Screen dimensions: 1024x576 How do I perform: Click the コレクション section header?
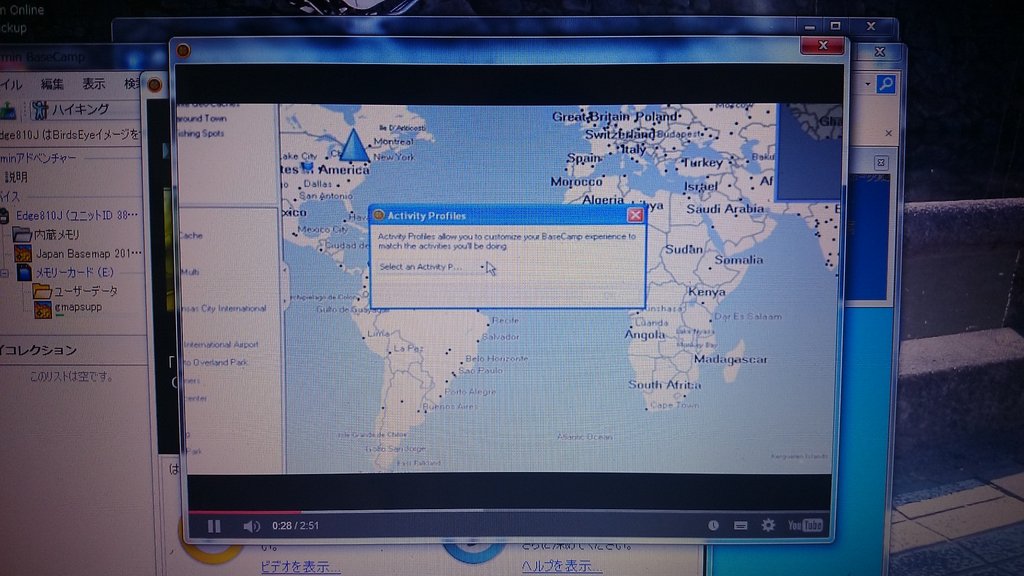[39, 350]
